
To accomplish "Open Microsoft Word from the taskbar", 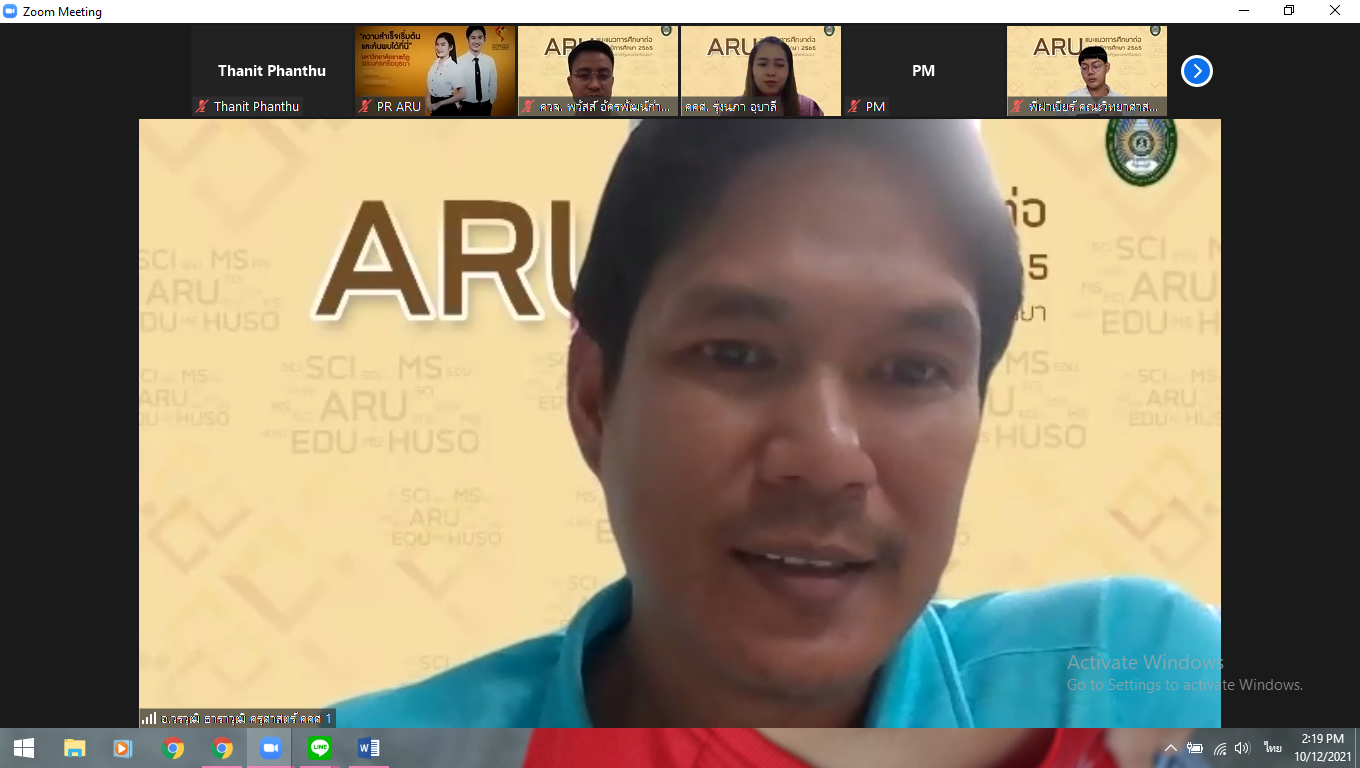I will pos(368,748).
